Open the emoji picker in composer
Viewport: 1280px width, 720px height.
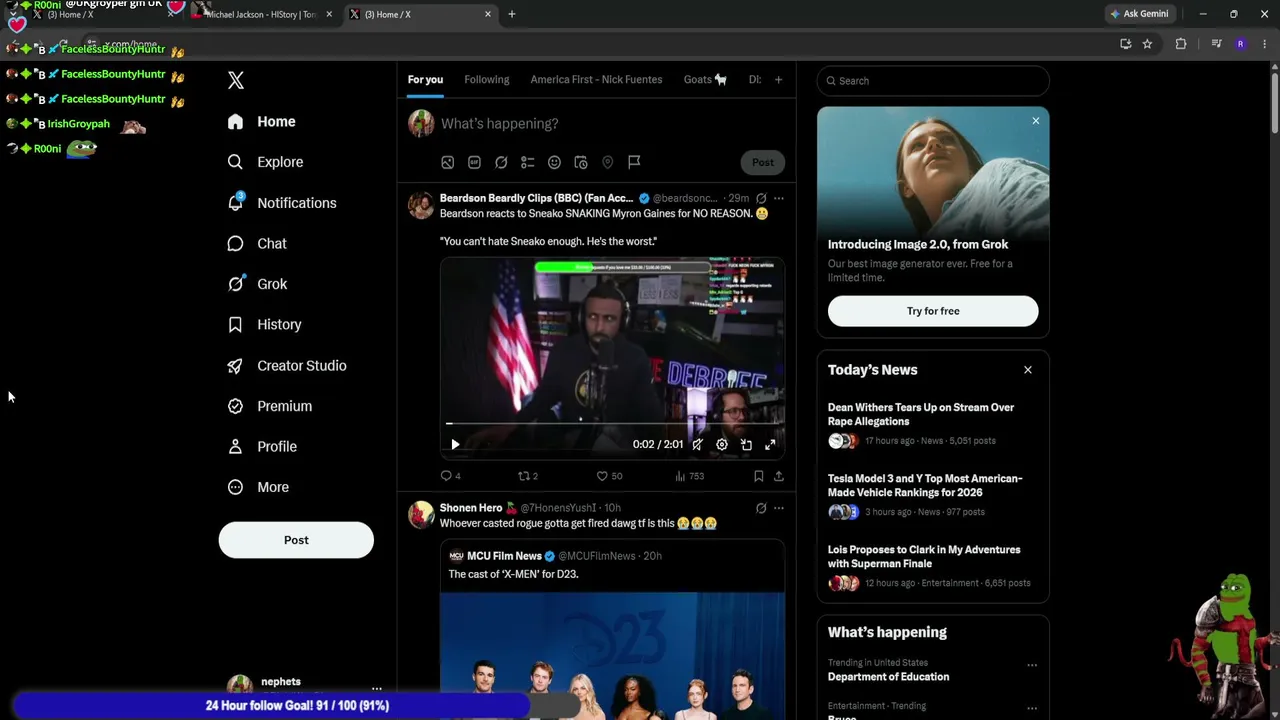[x=554, y=162]
